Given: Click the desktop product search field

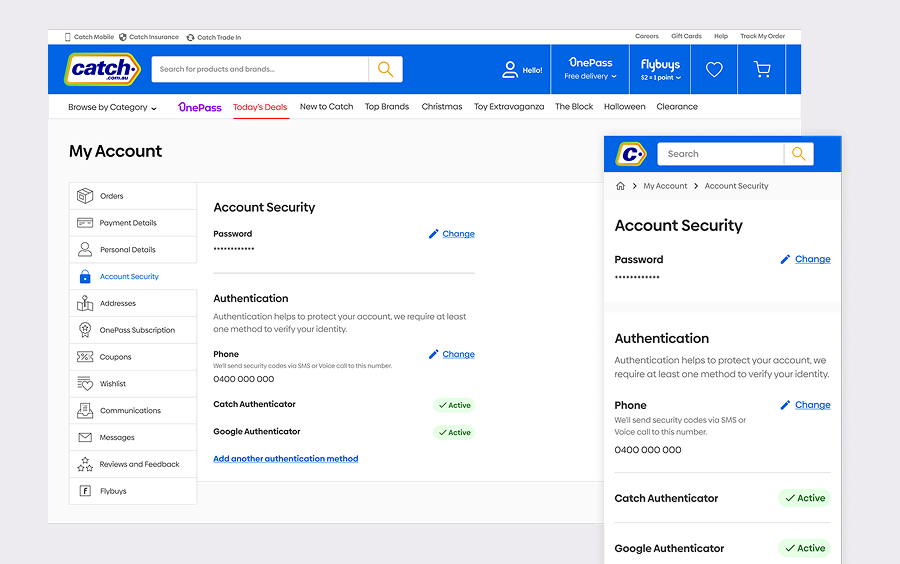Looking at the screenshot, I should point(260,69).
